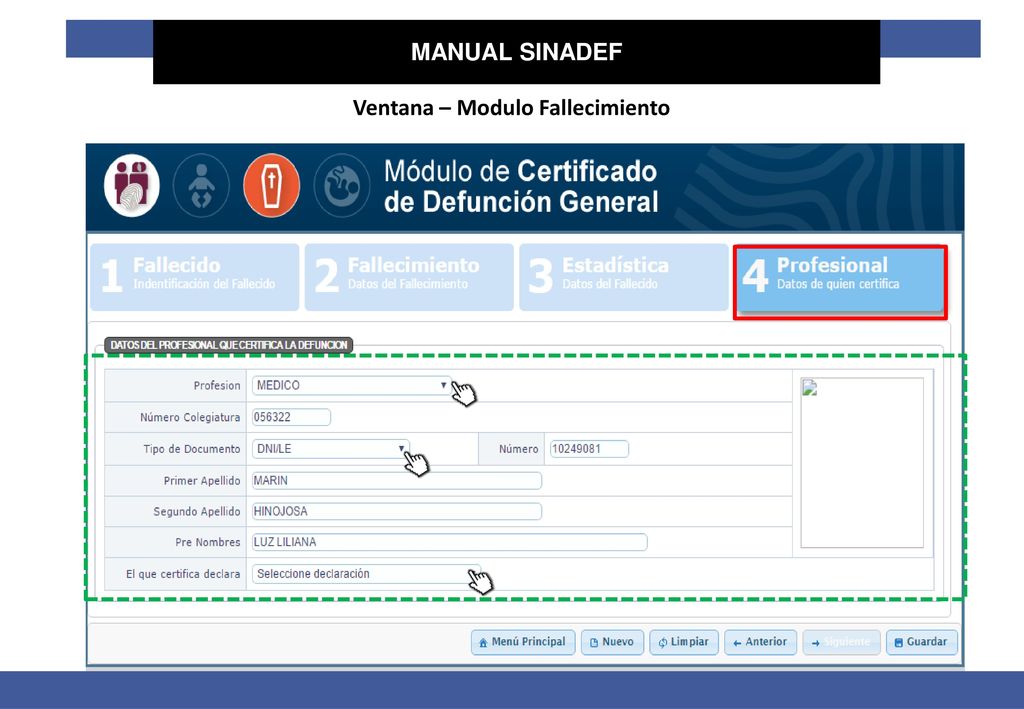
Task: Go back with the Anterior button
Action: tap(760, 642)
